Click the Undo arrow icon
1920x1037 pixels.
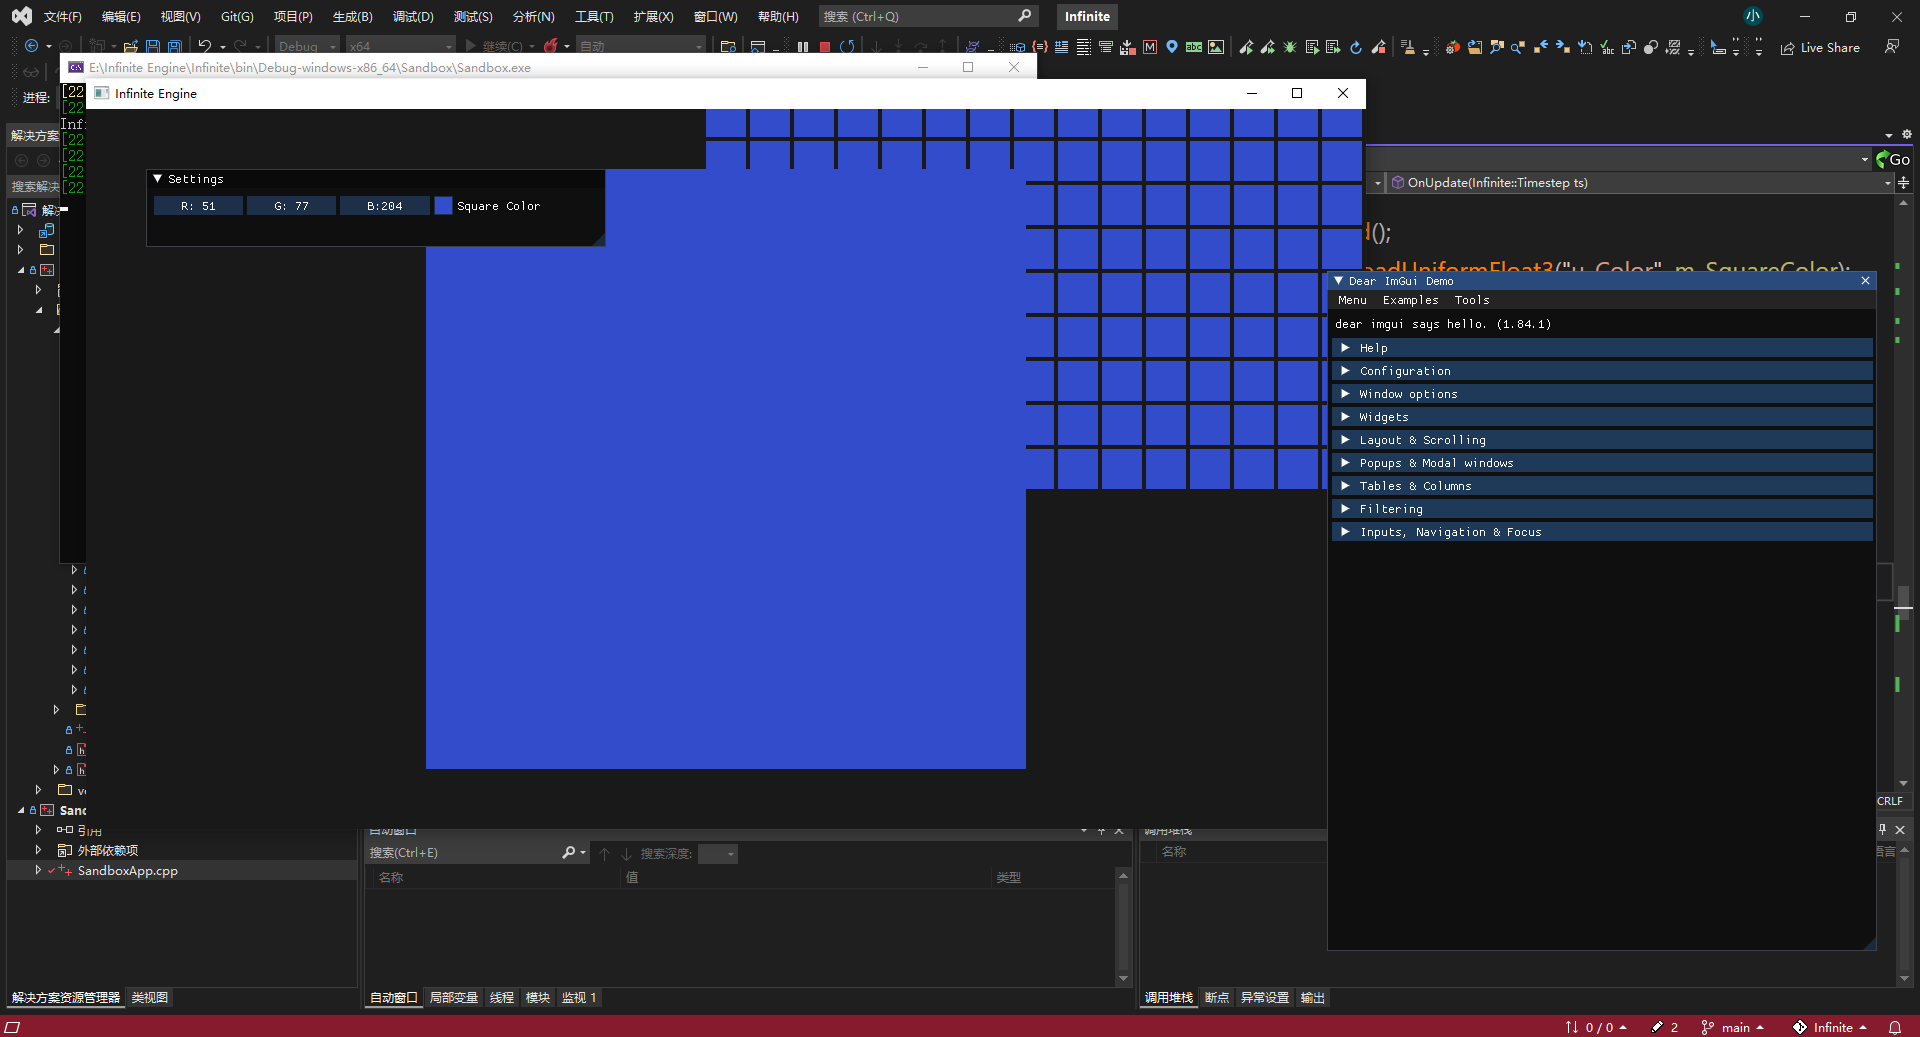tap(205, 46)
